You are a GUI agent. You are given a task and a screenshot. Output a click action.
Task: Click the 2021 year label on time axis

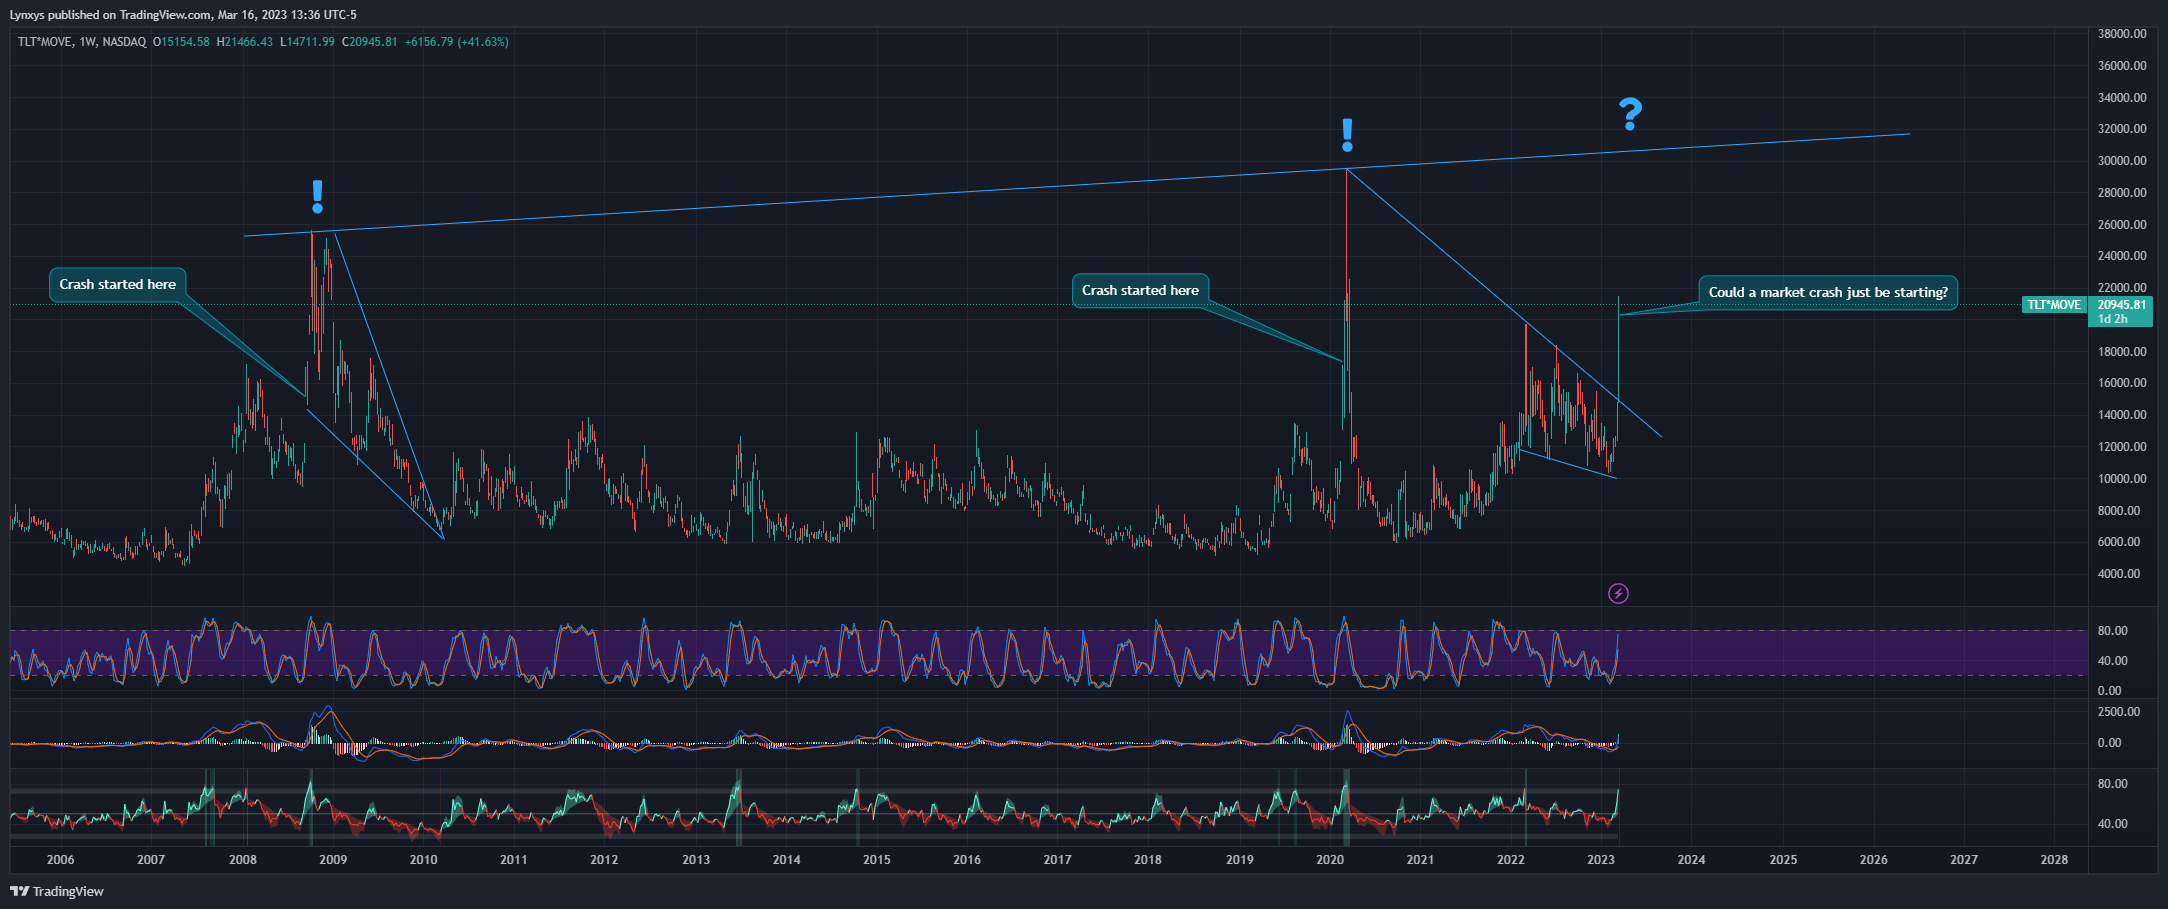point(1420,860)
